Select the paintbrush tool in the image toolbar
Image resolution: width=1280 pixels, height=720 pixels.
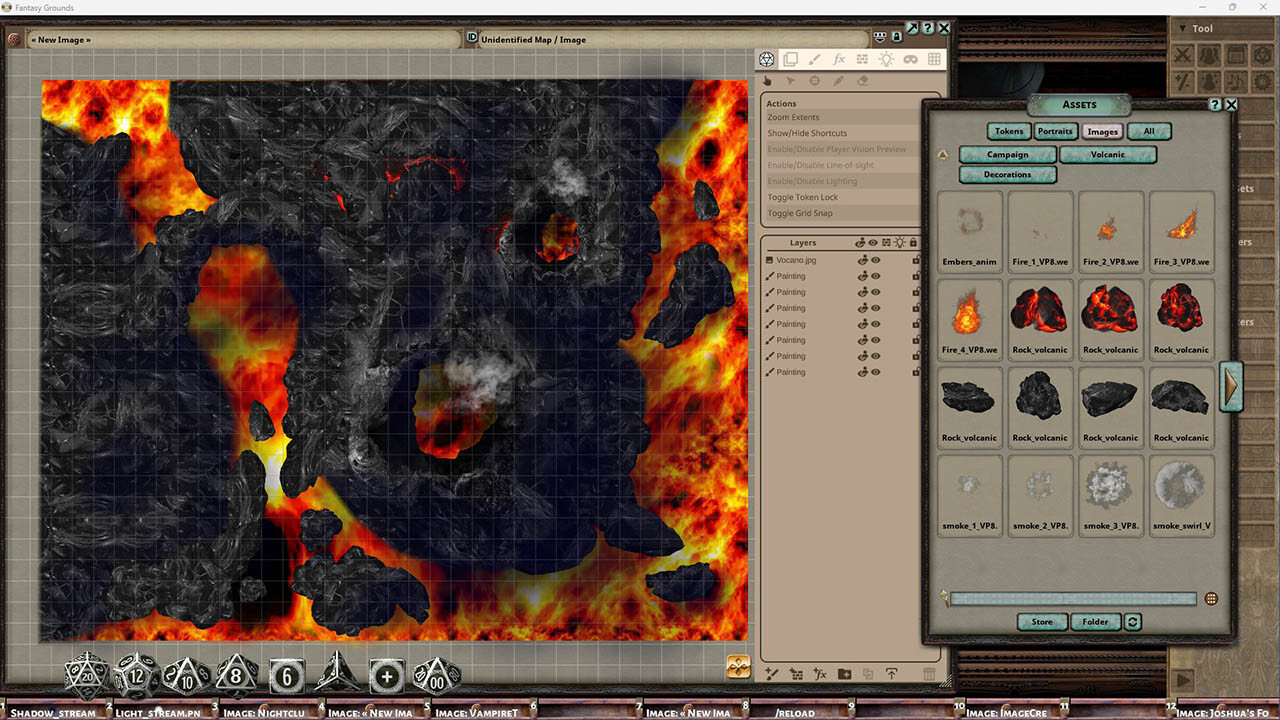coord(815,59)
